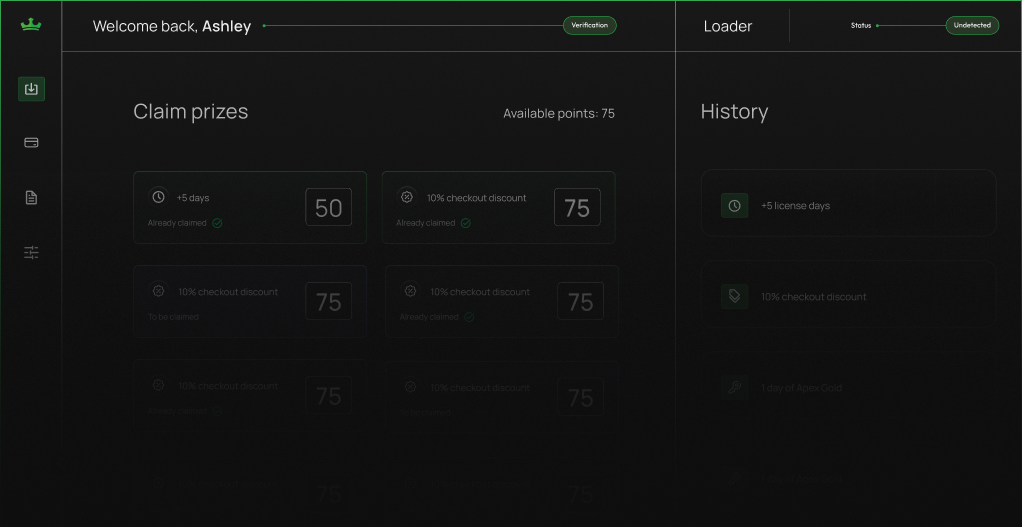Select the History panel heading
This screenshot has height=527, width=1022.
click(x=734, y=112)
